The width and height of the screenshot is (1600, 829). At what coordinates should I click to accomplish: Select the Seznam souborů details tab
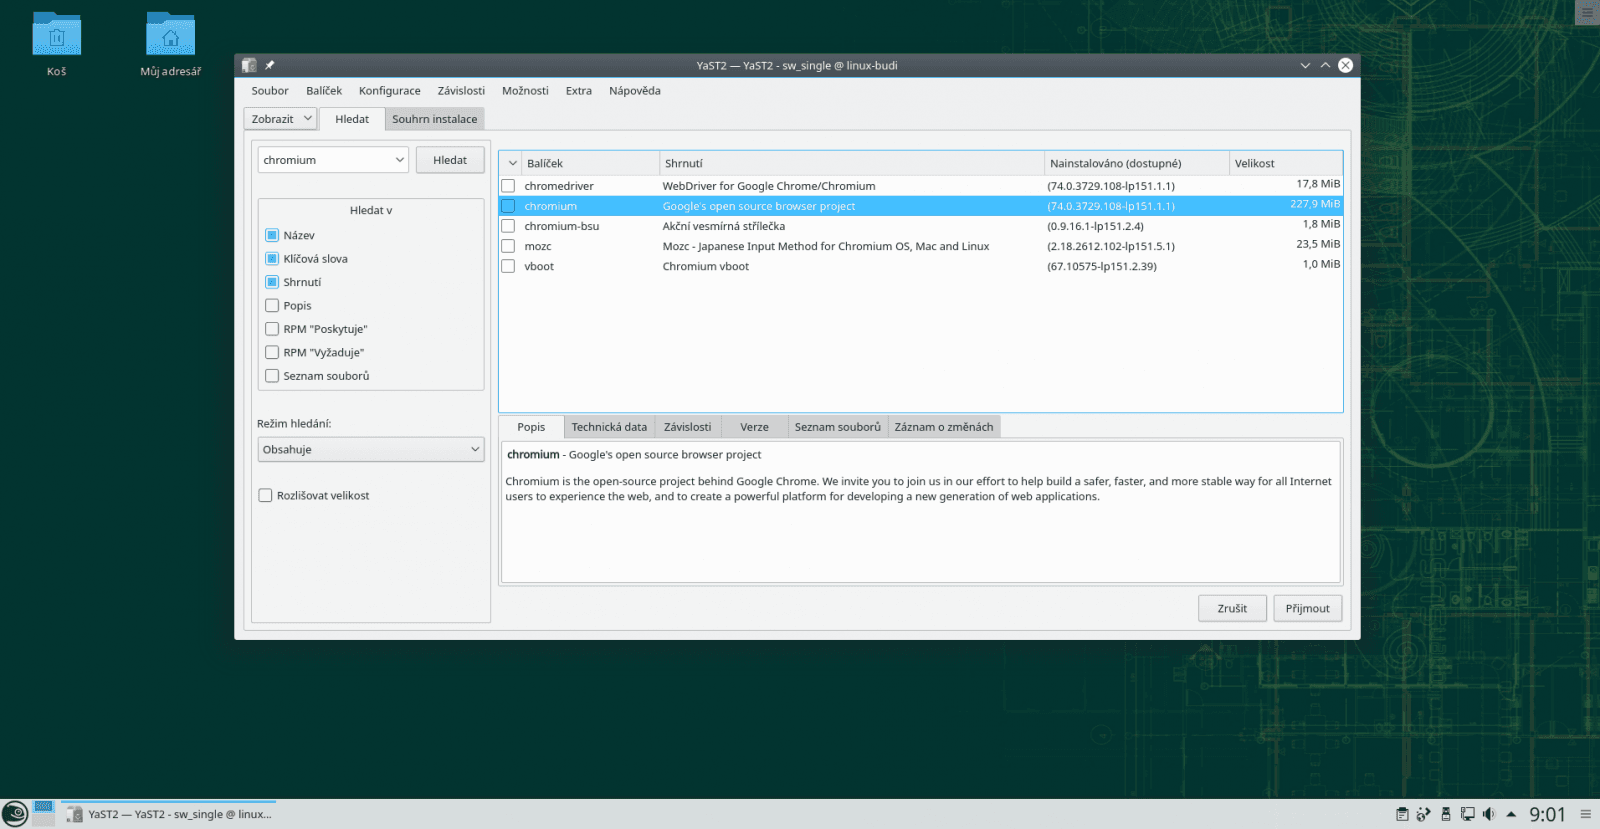tap(838, 427)
